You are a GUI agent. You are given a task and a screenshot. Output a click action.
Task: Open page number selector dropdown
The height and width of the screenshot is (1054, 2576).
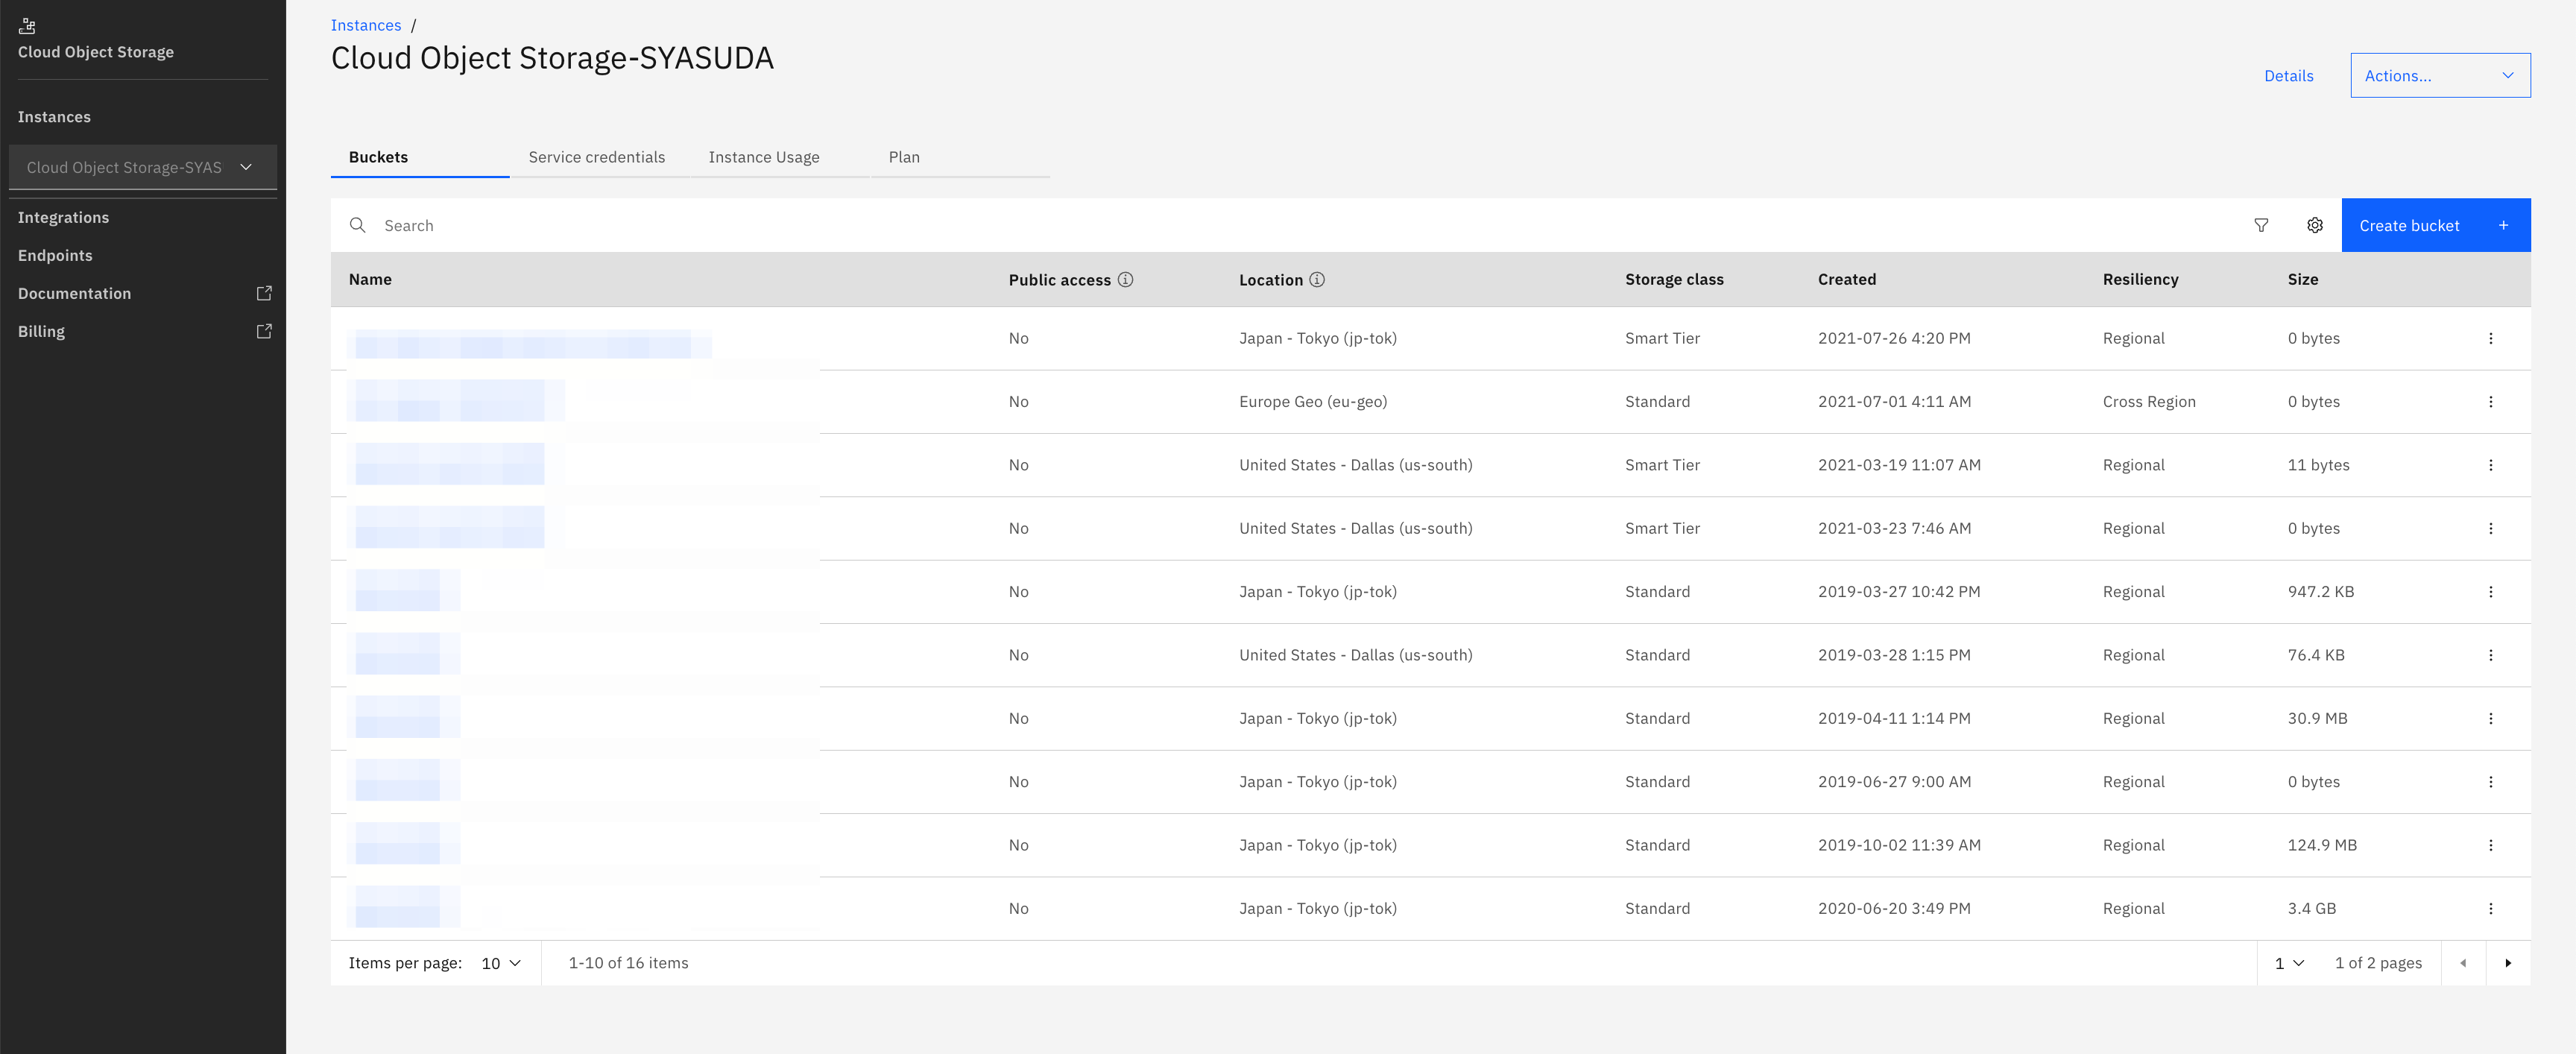(2289, 963)
